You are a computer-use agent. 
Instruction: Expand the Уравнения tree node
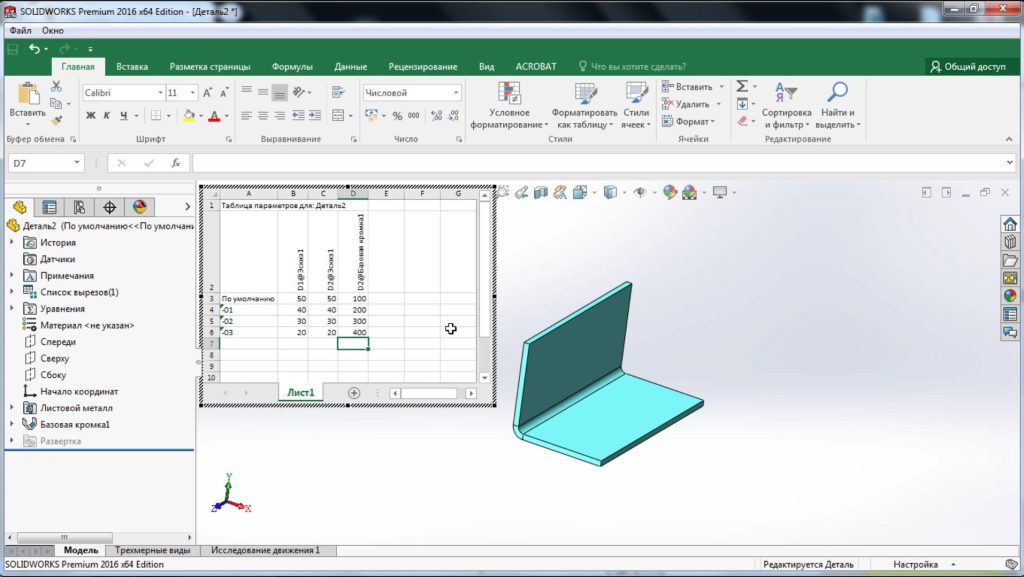(12, 309)
